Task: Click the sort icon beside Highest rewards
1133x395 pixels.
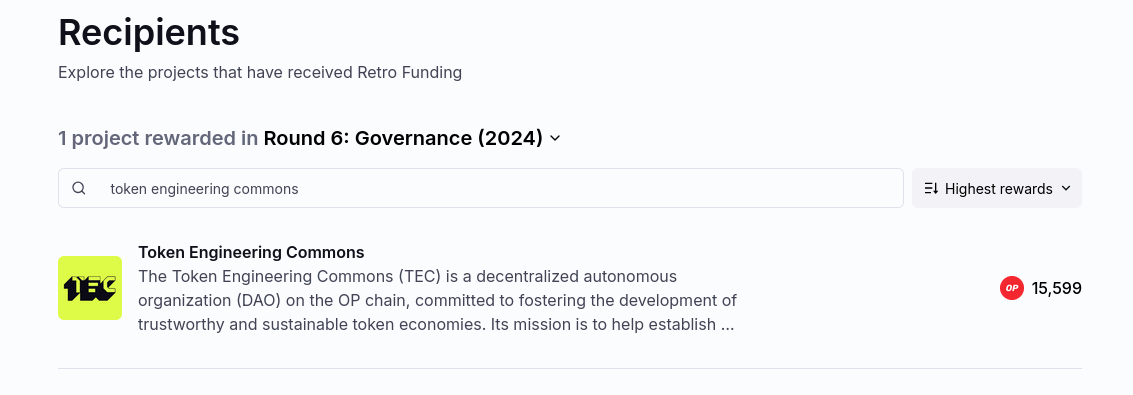Action: 931,188
